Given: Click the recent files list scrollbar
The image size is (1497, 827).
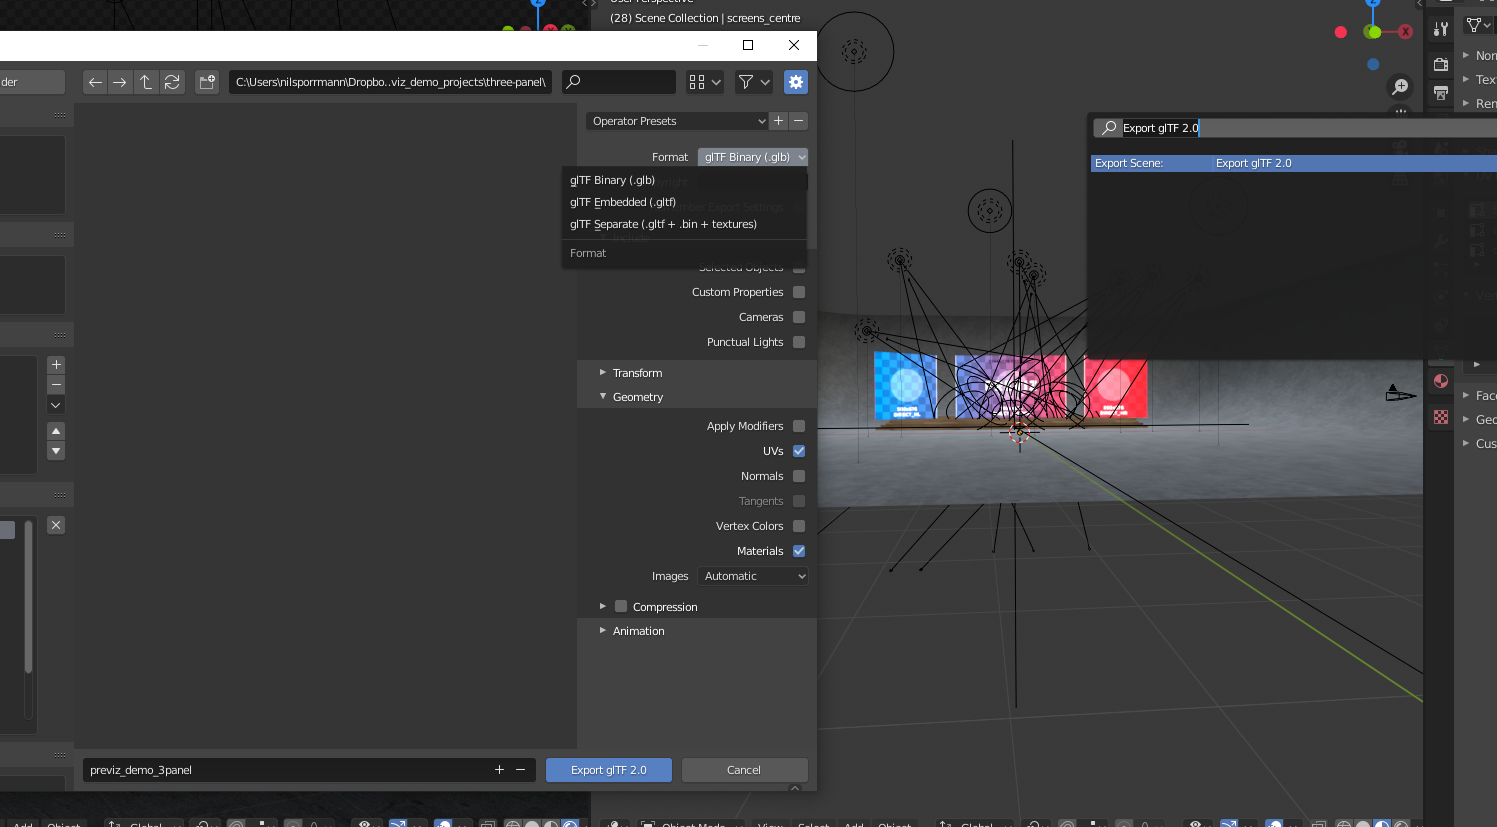Looking at the screenshot, I should click(x=28, y=597).
